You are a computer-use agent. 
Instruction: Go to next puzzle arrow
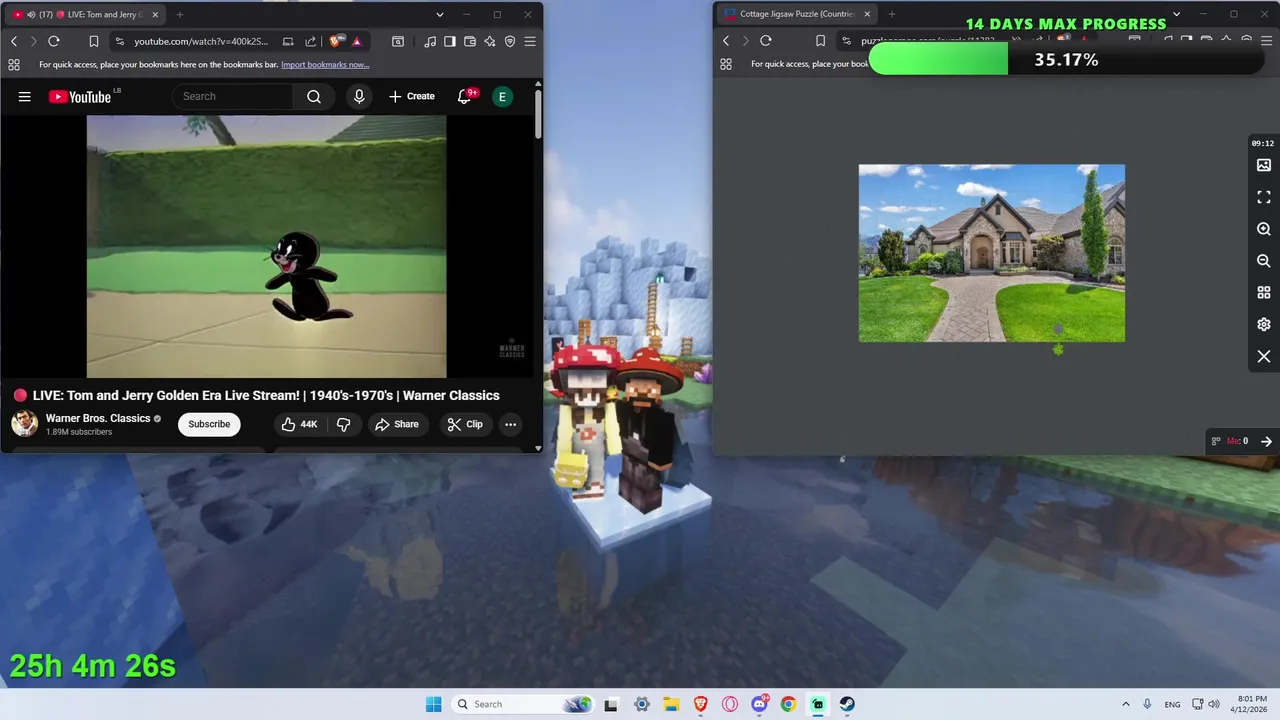pyautogui.click(x=1266, y=441)
